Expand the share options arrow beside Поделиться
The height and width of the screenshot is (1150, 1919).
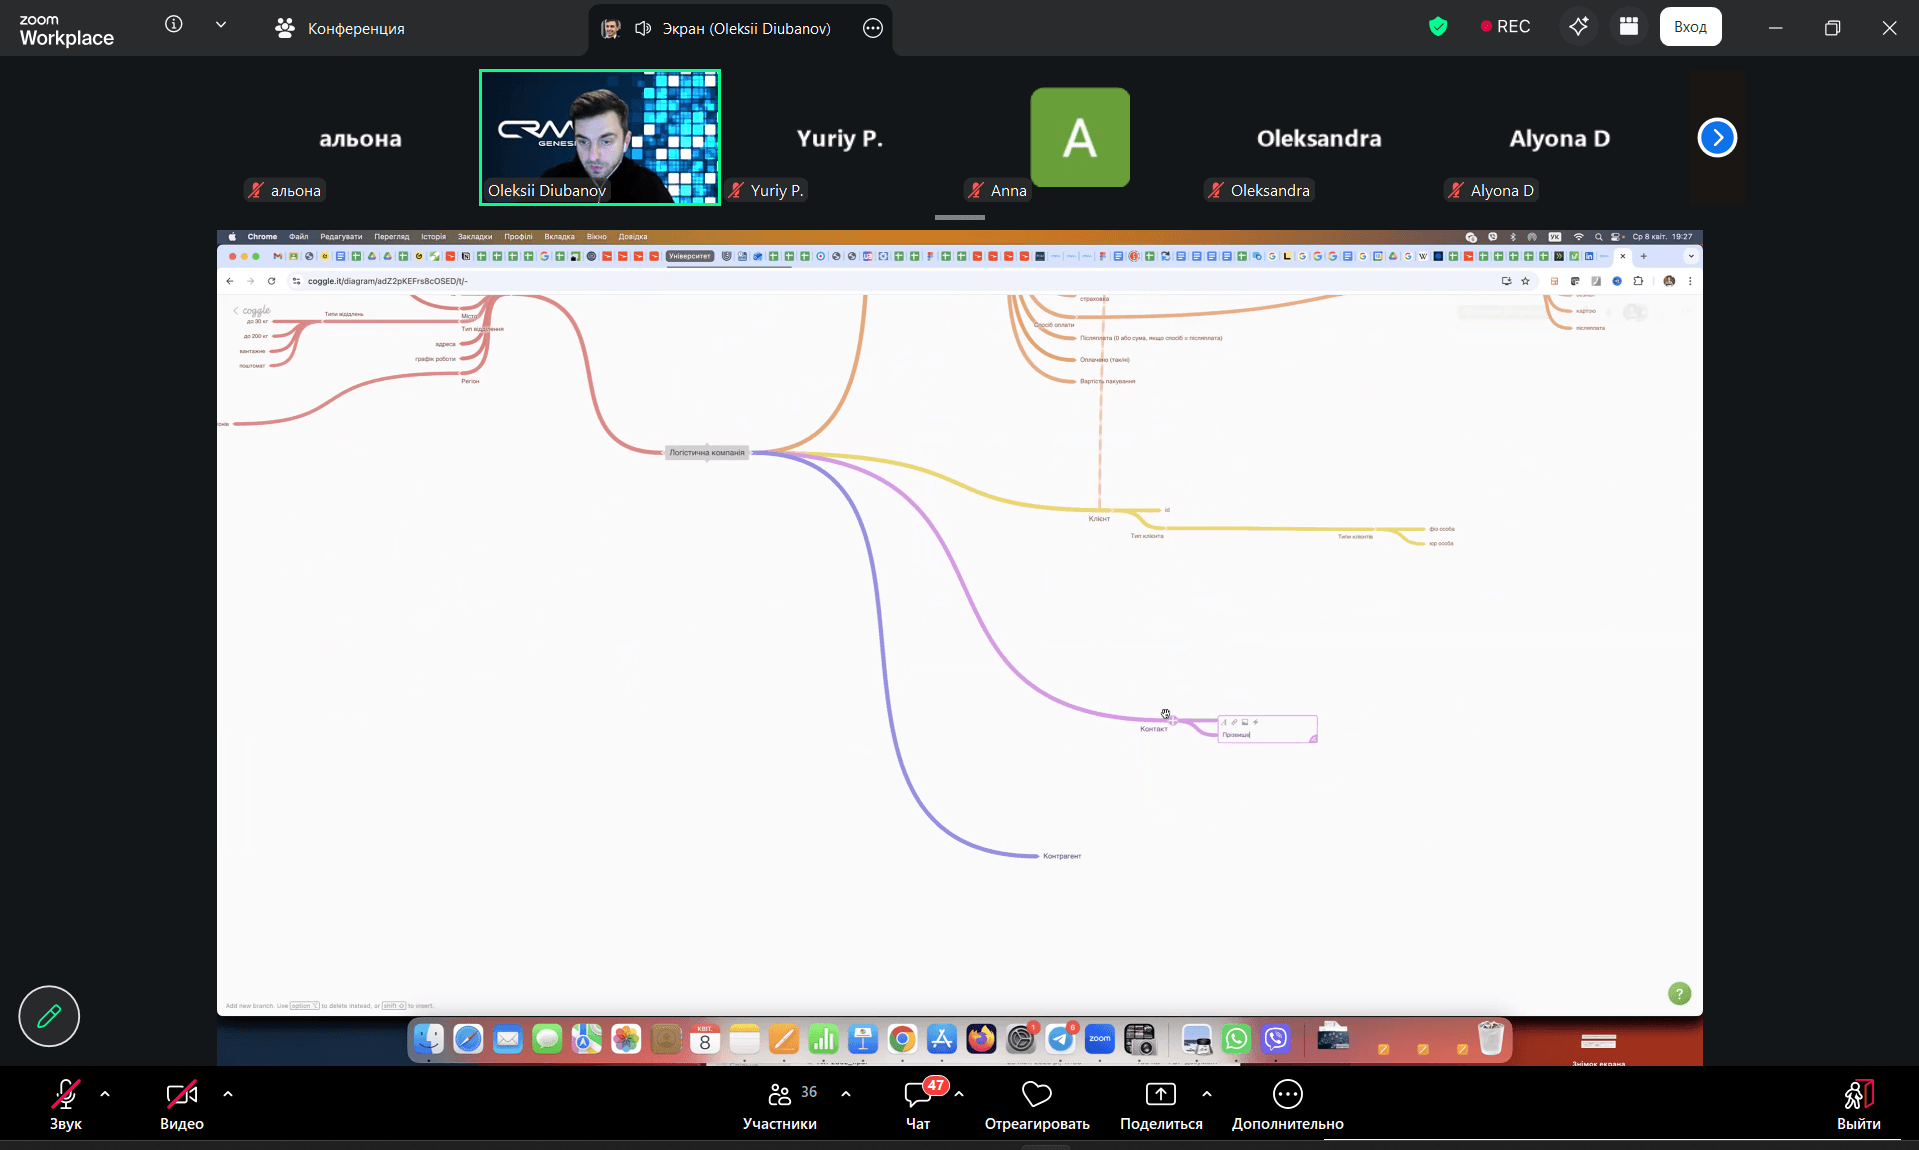(1207, 1094)
